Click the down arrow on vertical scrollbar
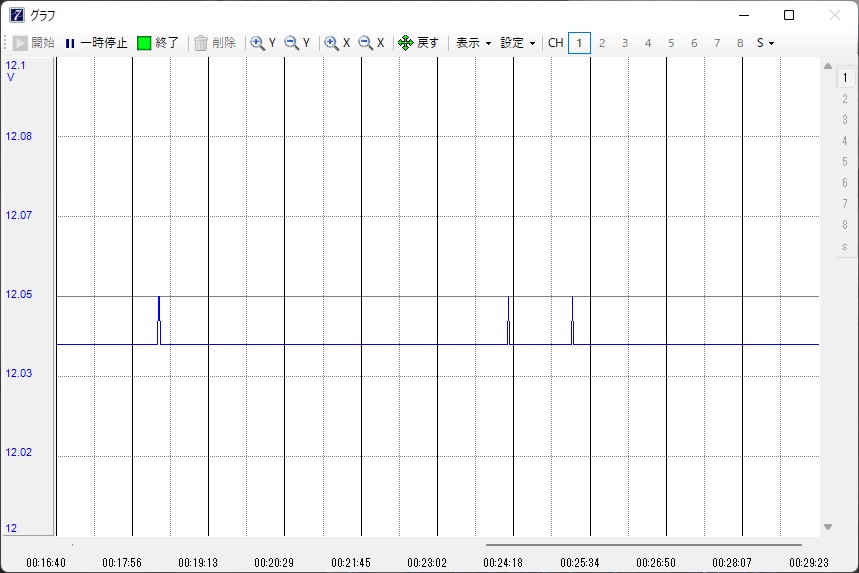859x573 pixels. click(x=828, y=527)
